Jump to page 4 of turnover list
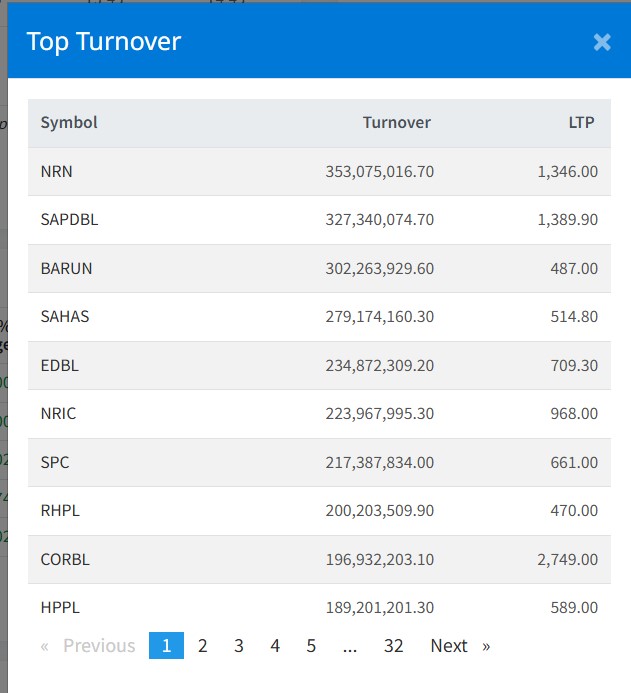Image resolution: width=631 pixels, height=693 pixels. 275,646
